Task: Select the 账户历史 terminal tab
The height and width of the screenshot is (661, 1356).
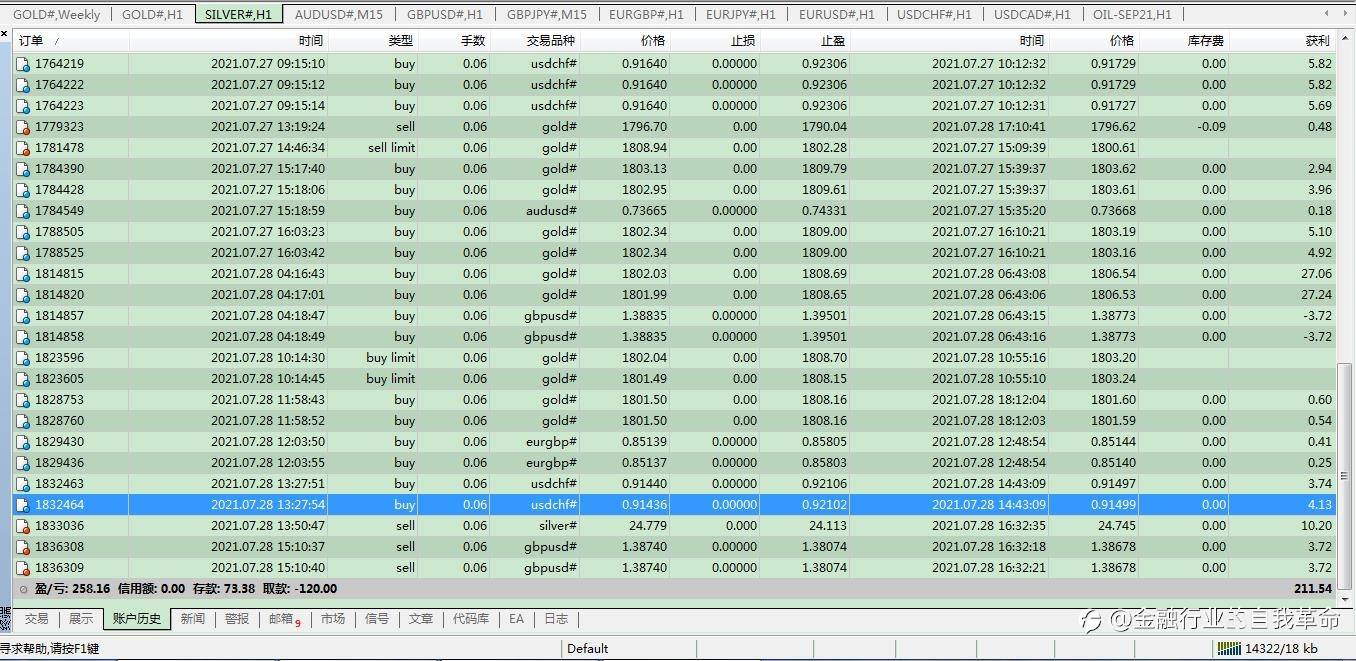Action: point(137,619)
